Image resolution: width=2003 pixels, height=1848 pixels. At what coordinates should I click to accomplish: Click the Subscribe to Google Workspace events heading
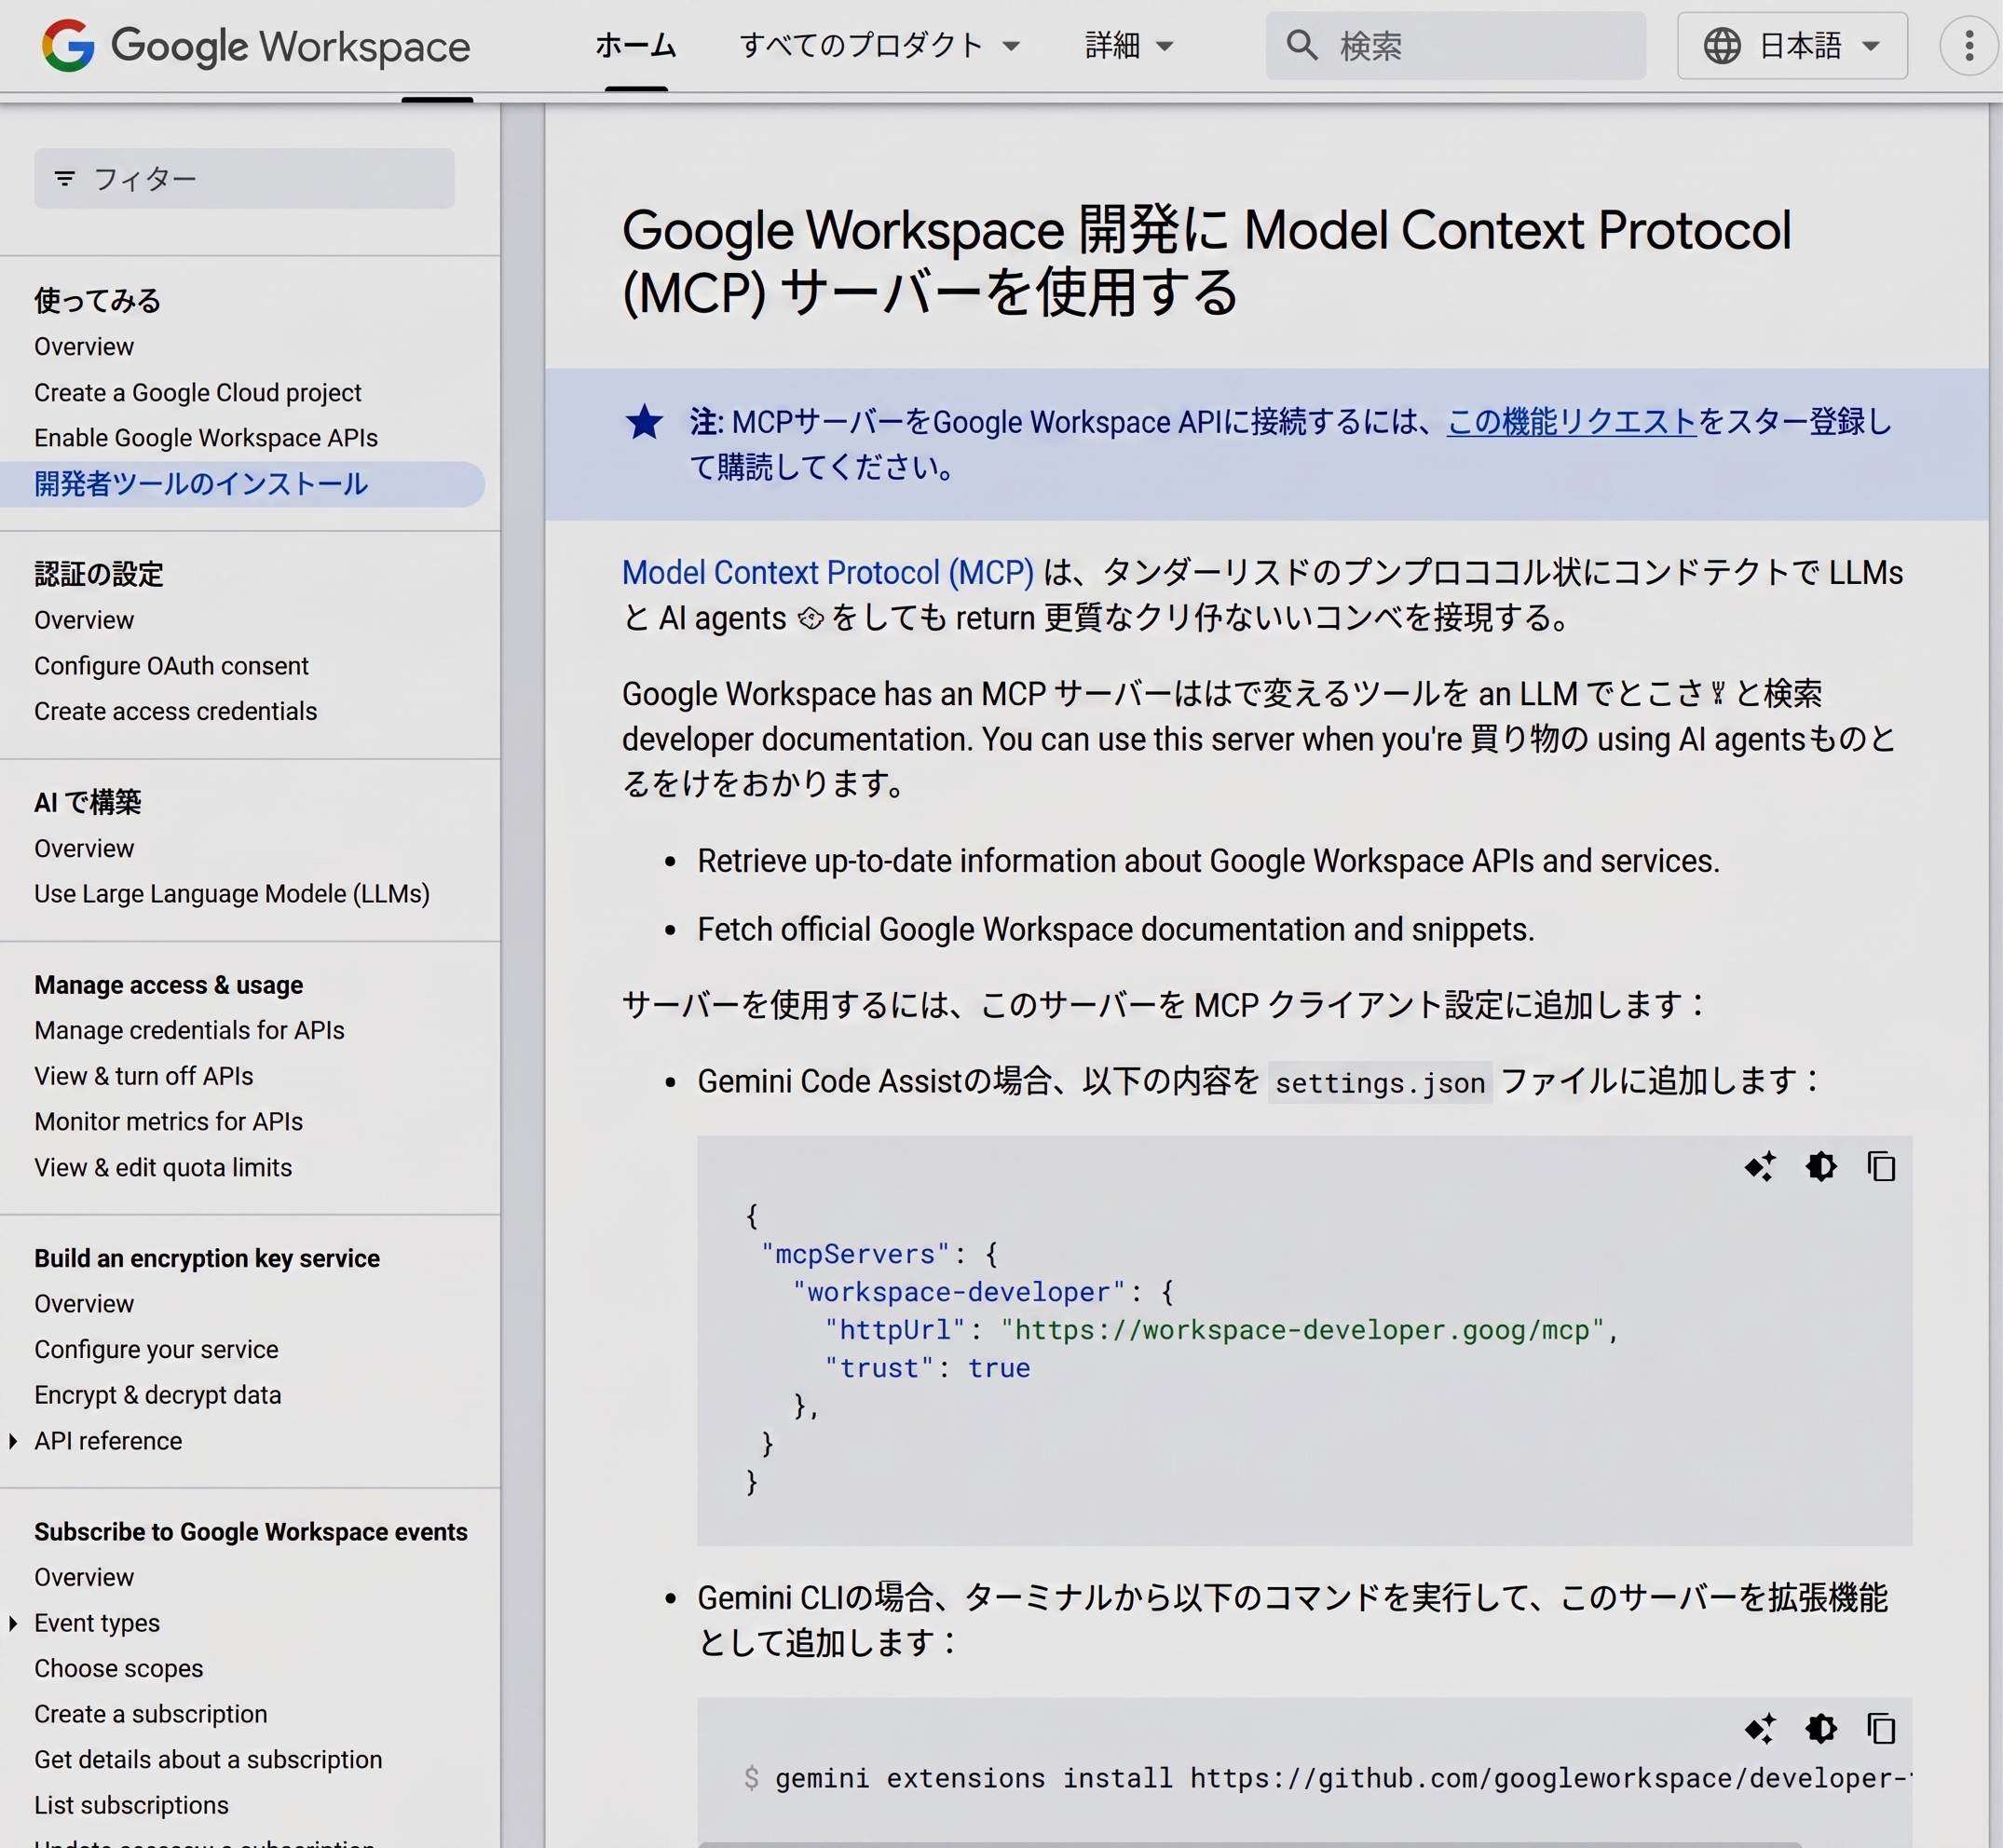(x=251, y=1532)
